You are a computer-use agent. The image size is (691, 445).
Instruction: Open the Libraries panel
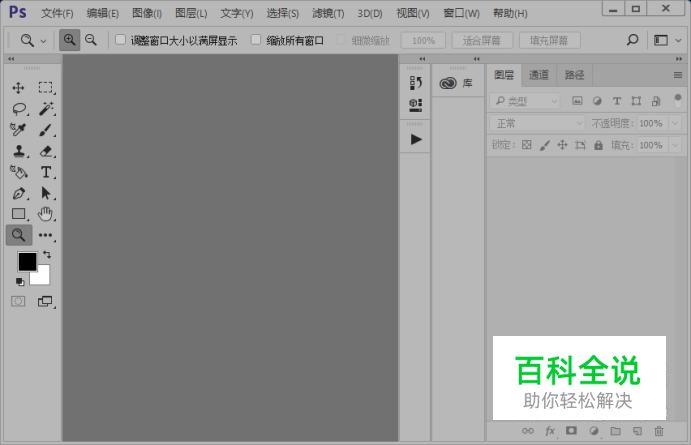click(456, 83)
